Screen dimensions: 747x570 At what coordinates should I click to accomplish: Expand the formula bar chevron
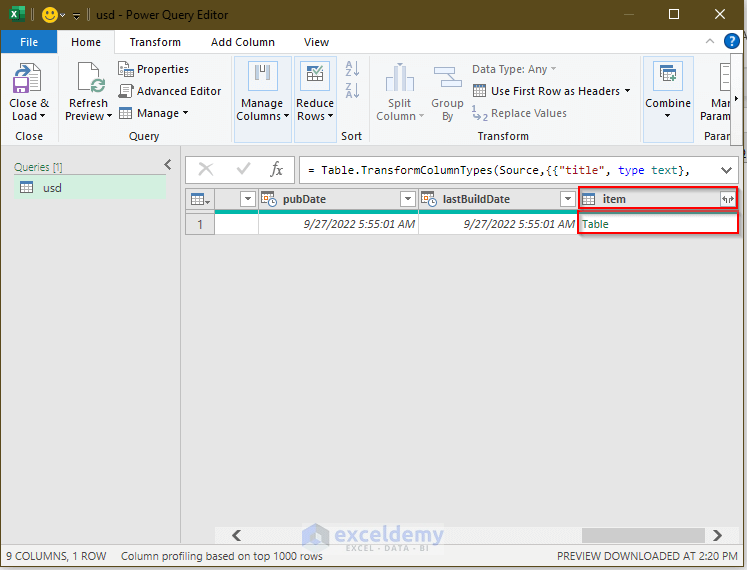point(726,170)
